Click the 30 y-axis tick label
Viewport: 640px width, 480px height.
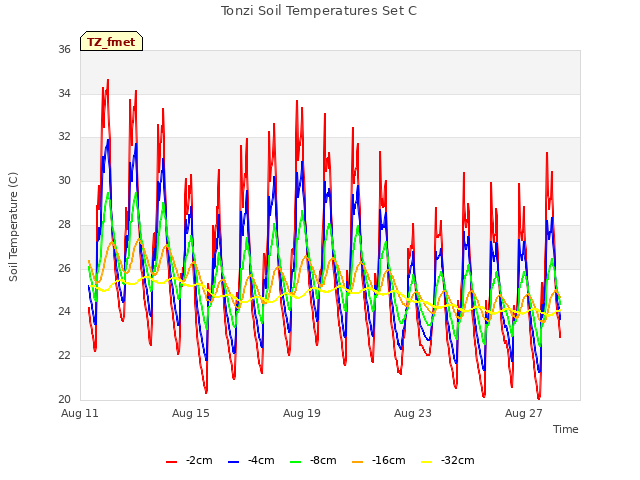tap(64, 180)
